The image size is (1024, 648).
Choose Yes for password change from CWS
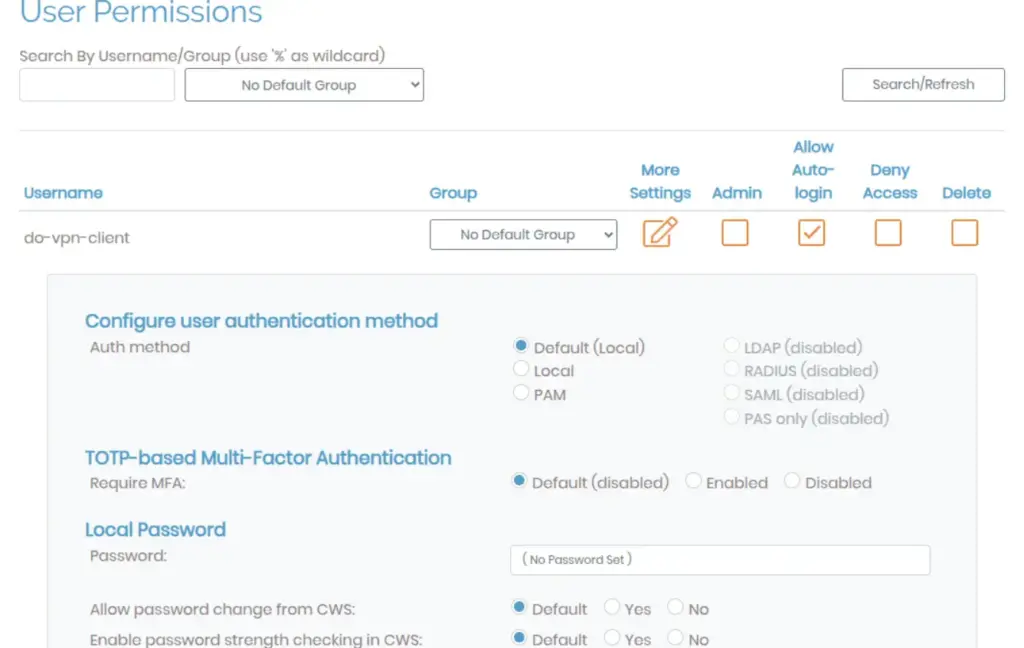612,608
